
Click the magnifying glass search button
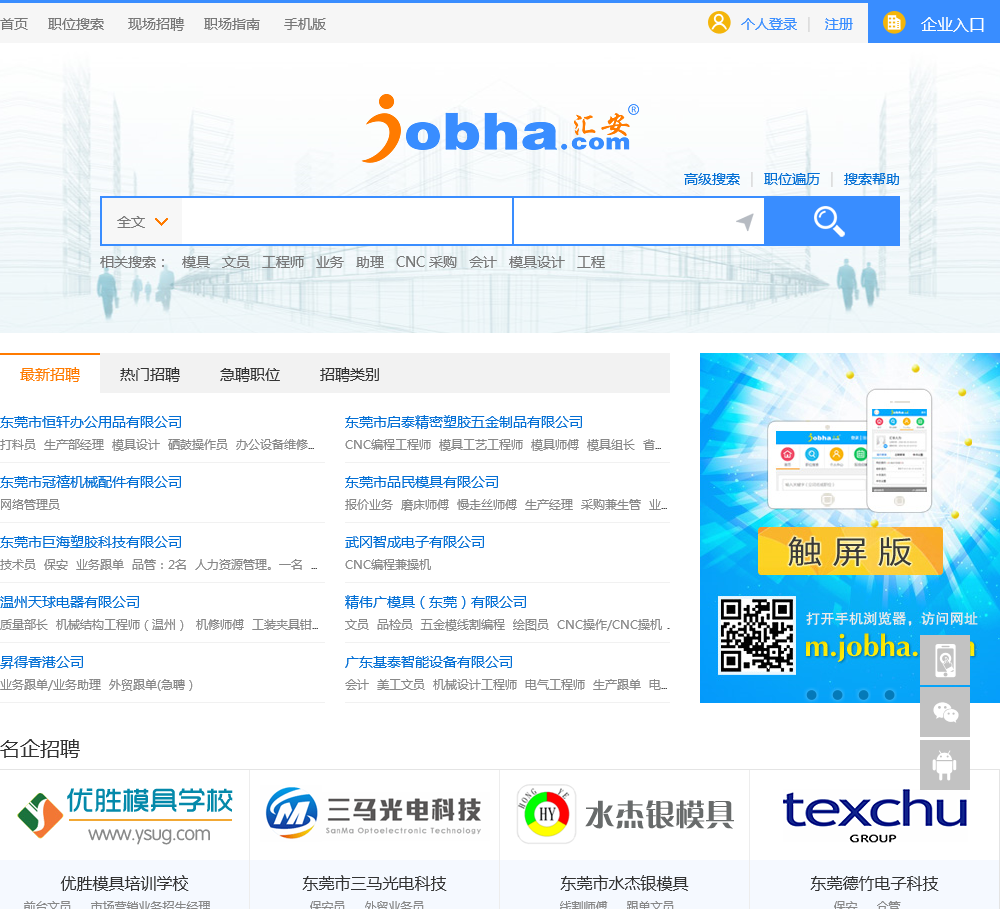pos(832,221)
